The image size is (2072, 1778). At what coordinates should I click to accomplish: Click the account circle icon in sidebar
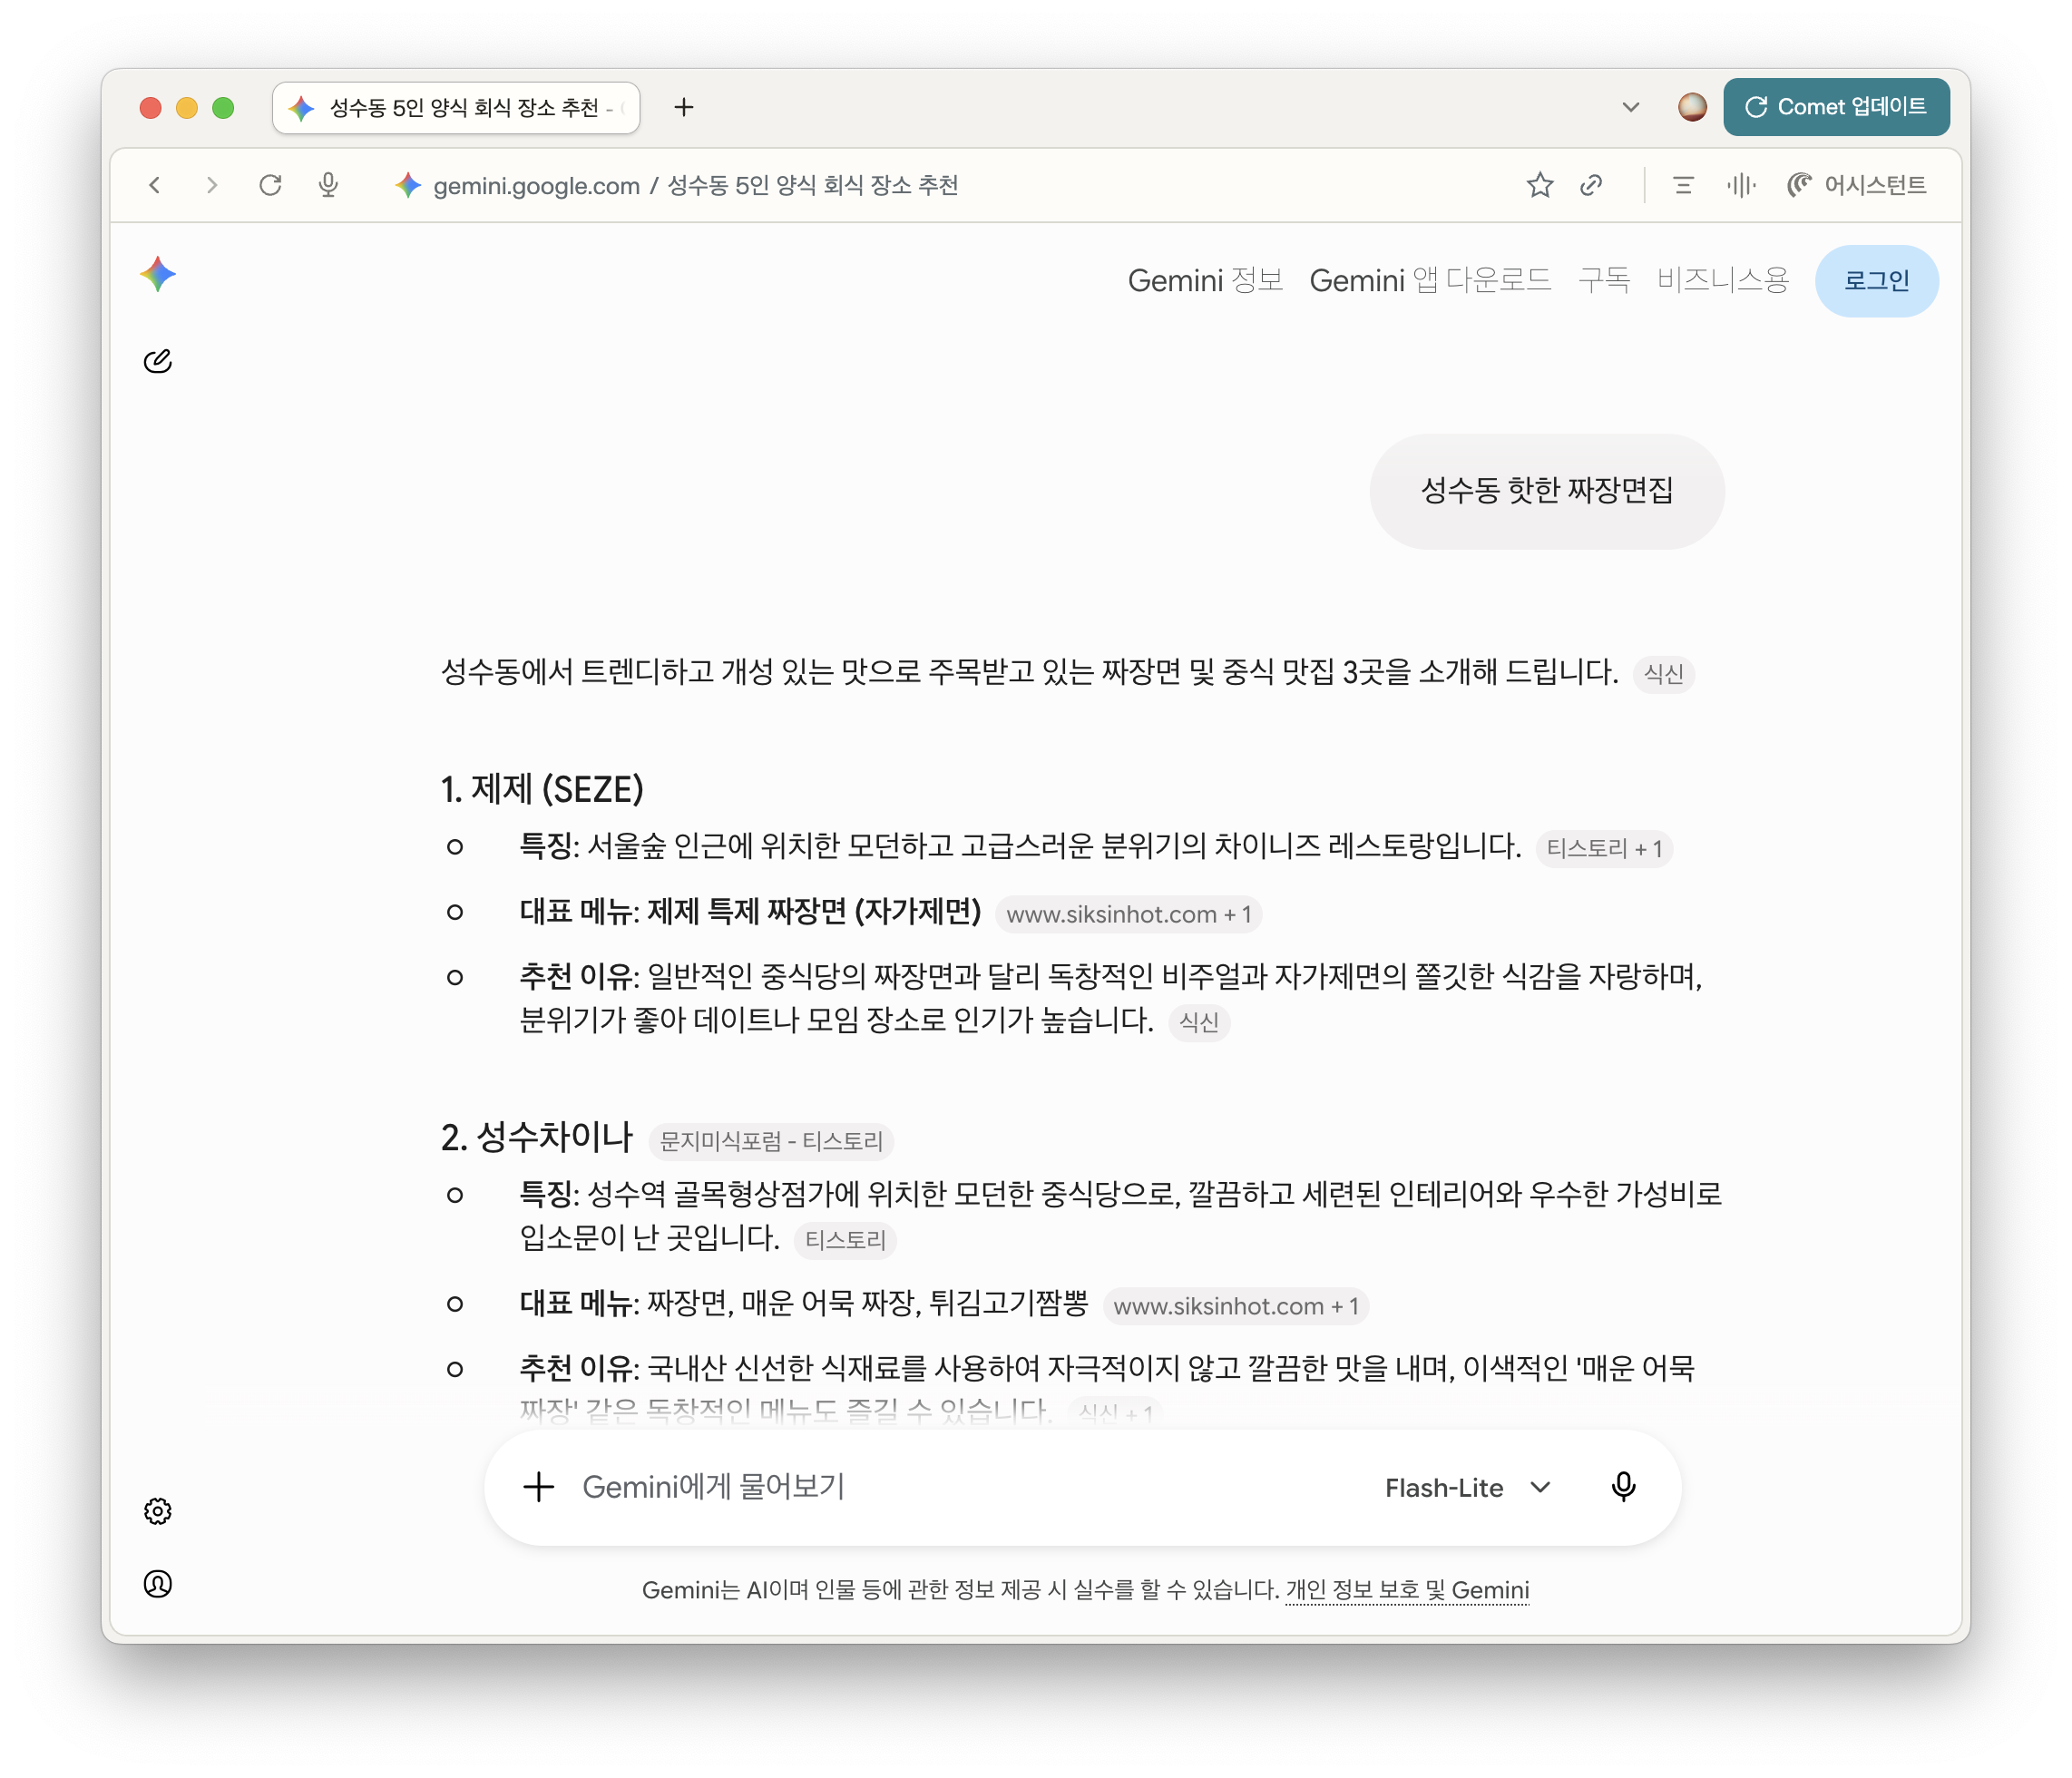pos(158,1583)
